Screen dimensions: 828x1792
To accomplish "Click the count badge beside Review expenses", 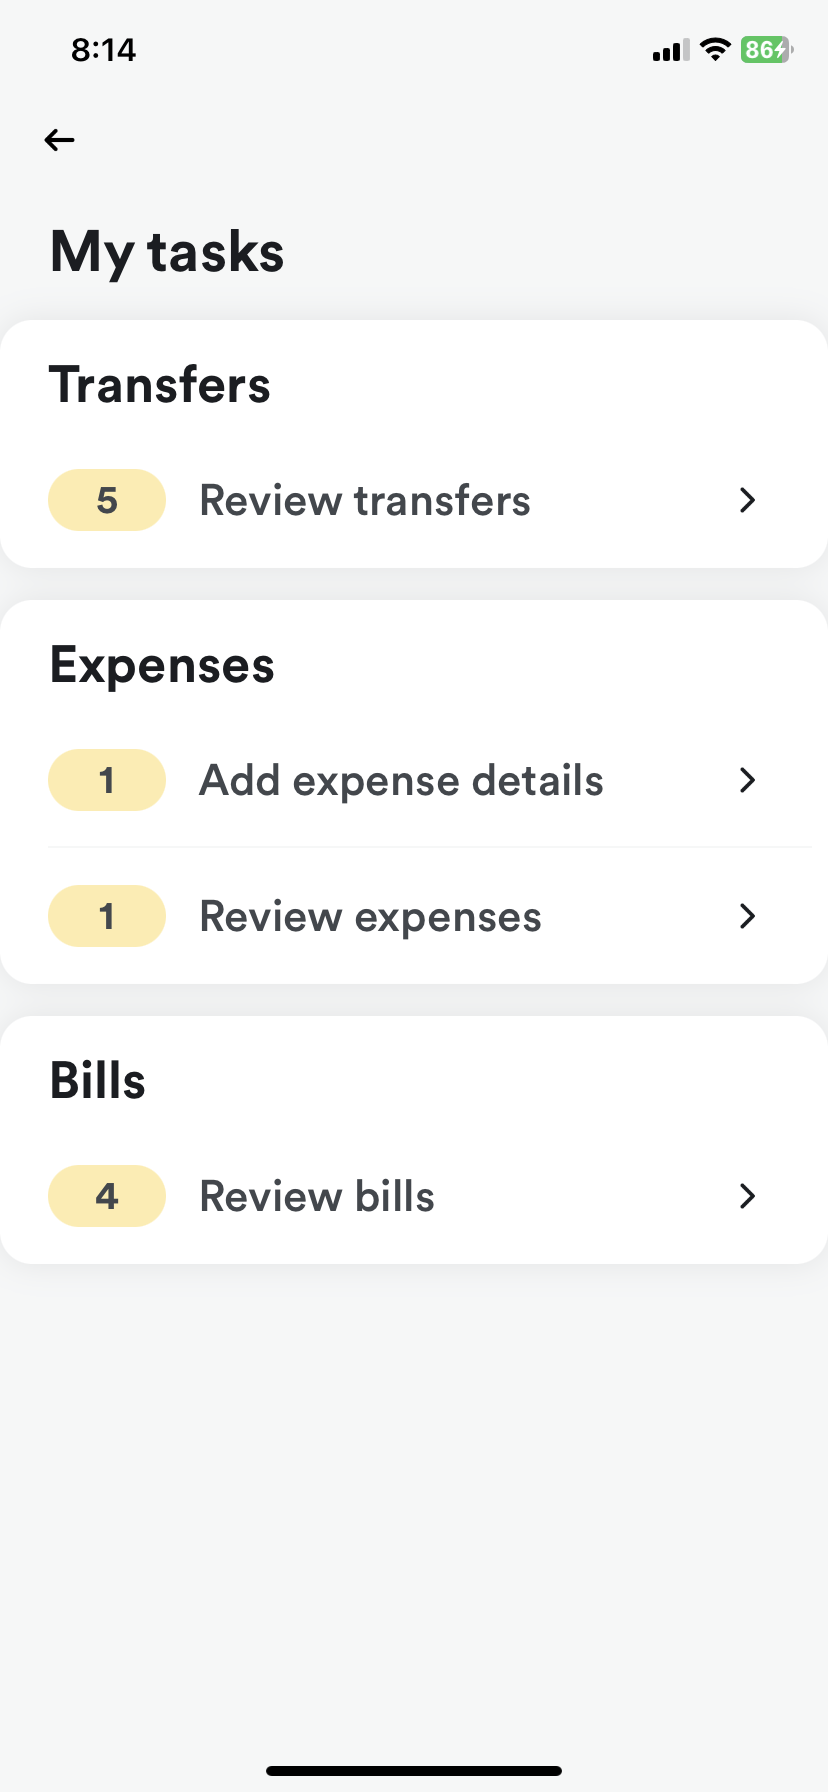I will point(107,916).
